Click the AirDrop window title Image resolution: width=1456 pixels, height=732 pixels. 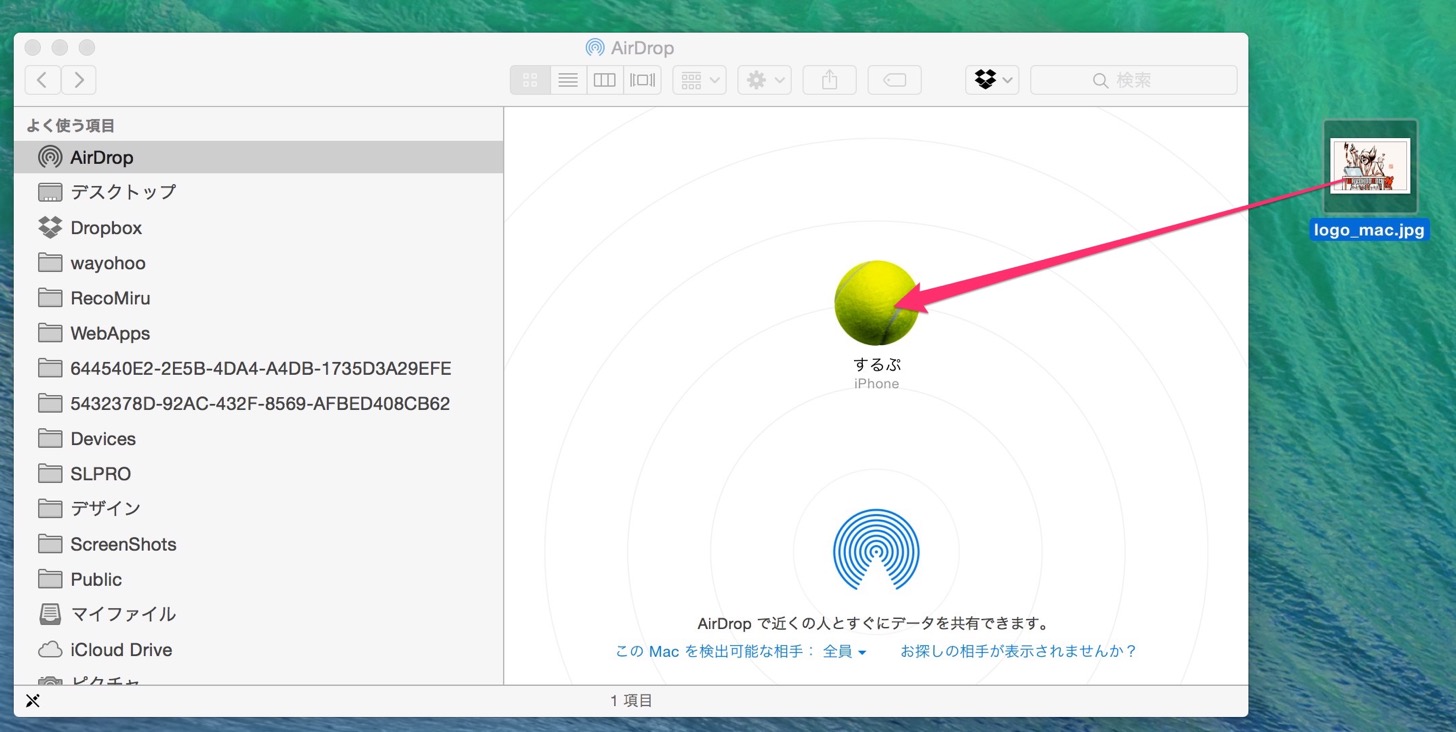point(643,48)
